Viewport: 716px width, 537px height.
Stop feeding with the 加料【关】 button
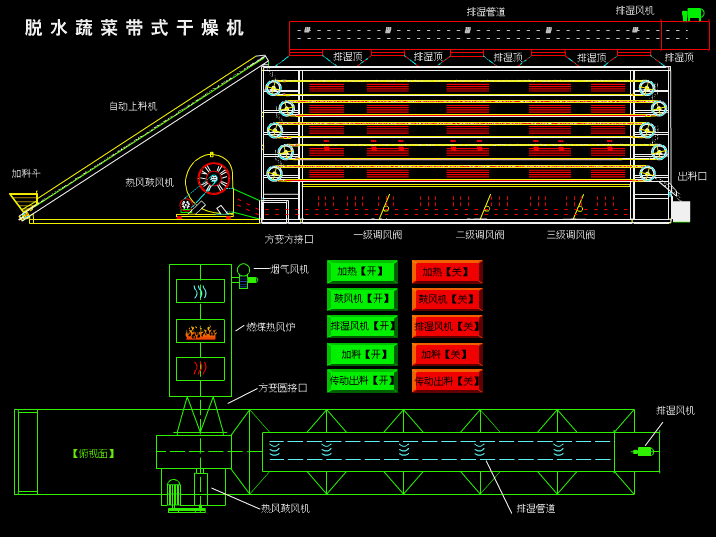pyautogui.click(x=447, y=354)
